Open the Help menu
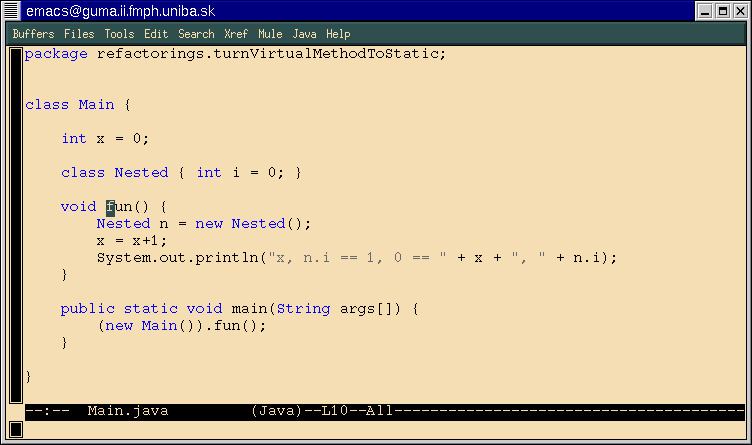 coord(338,34)
